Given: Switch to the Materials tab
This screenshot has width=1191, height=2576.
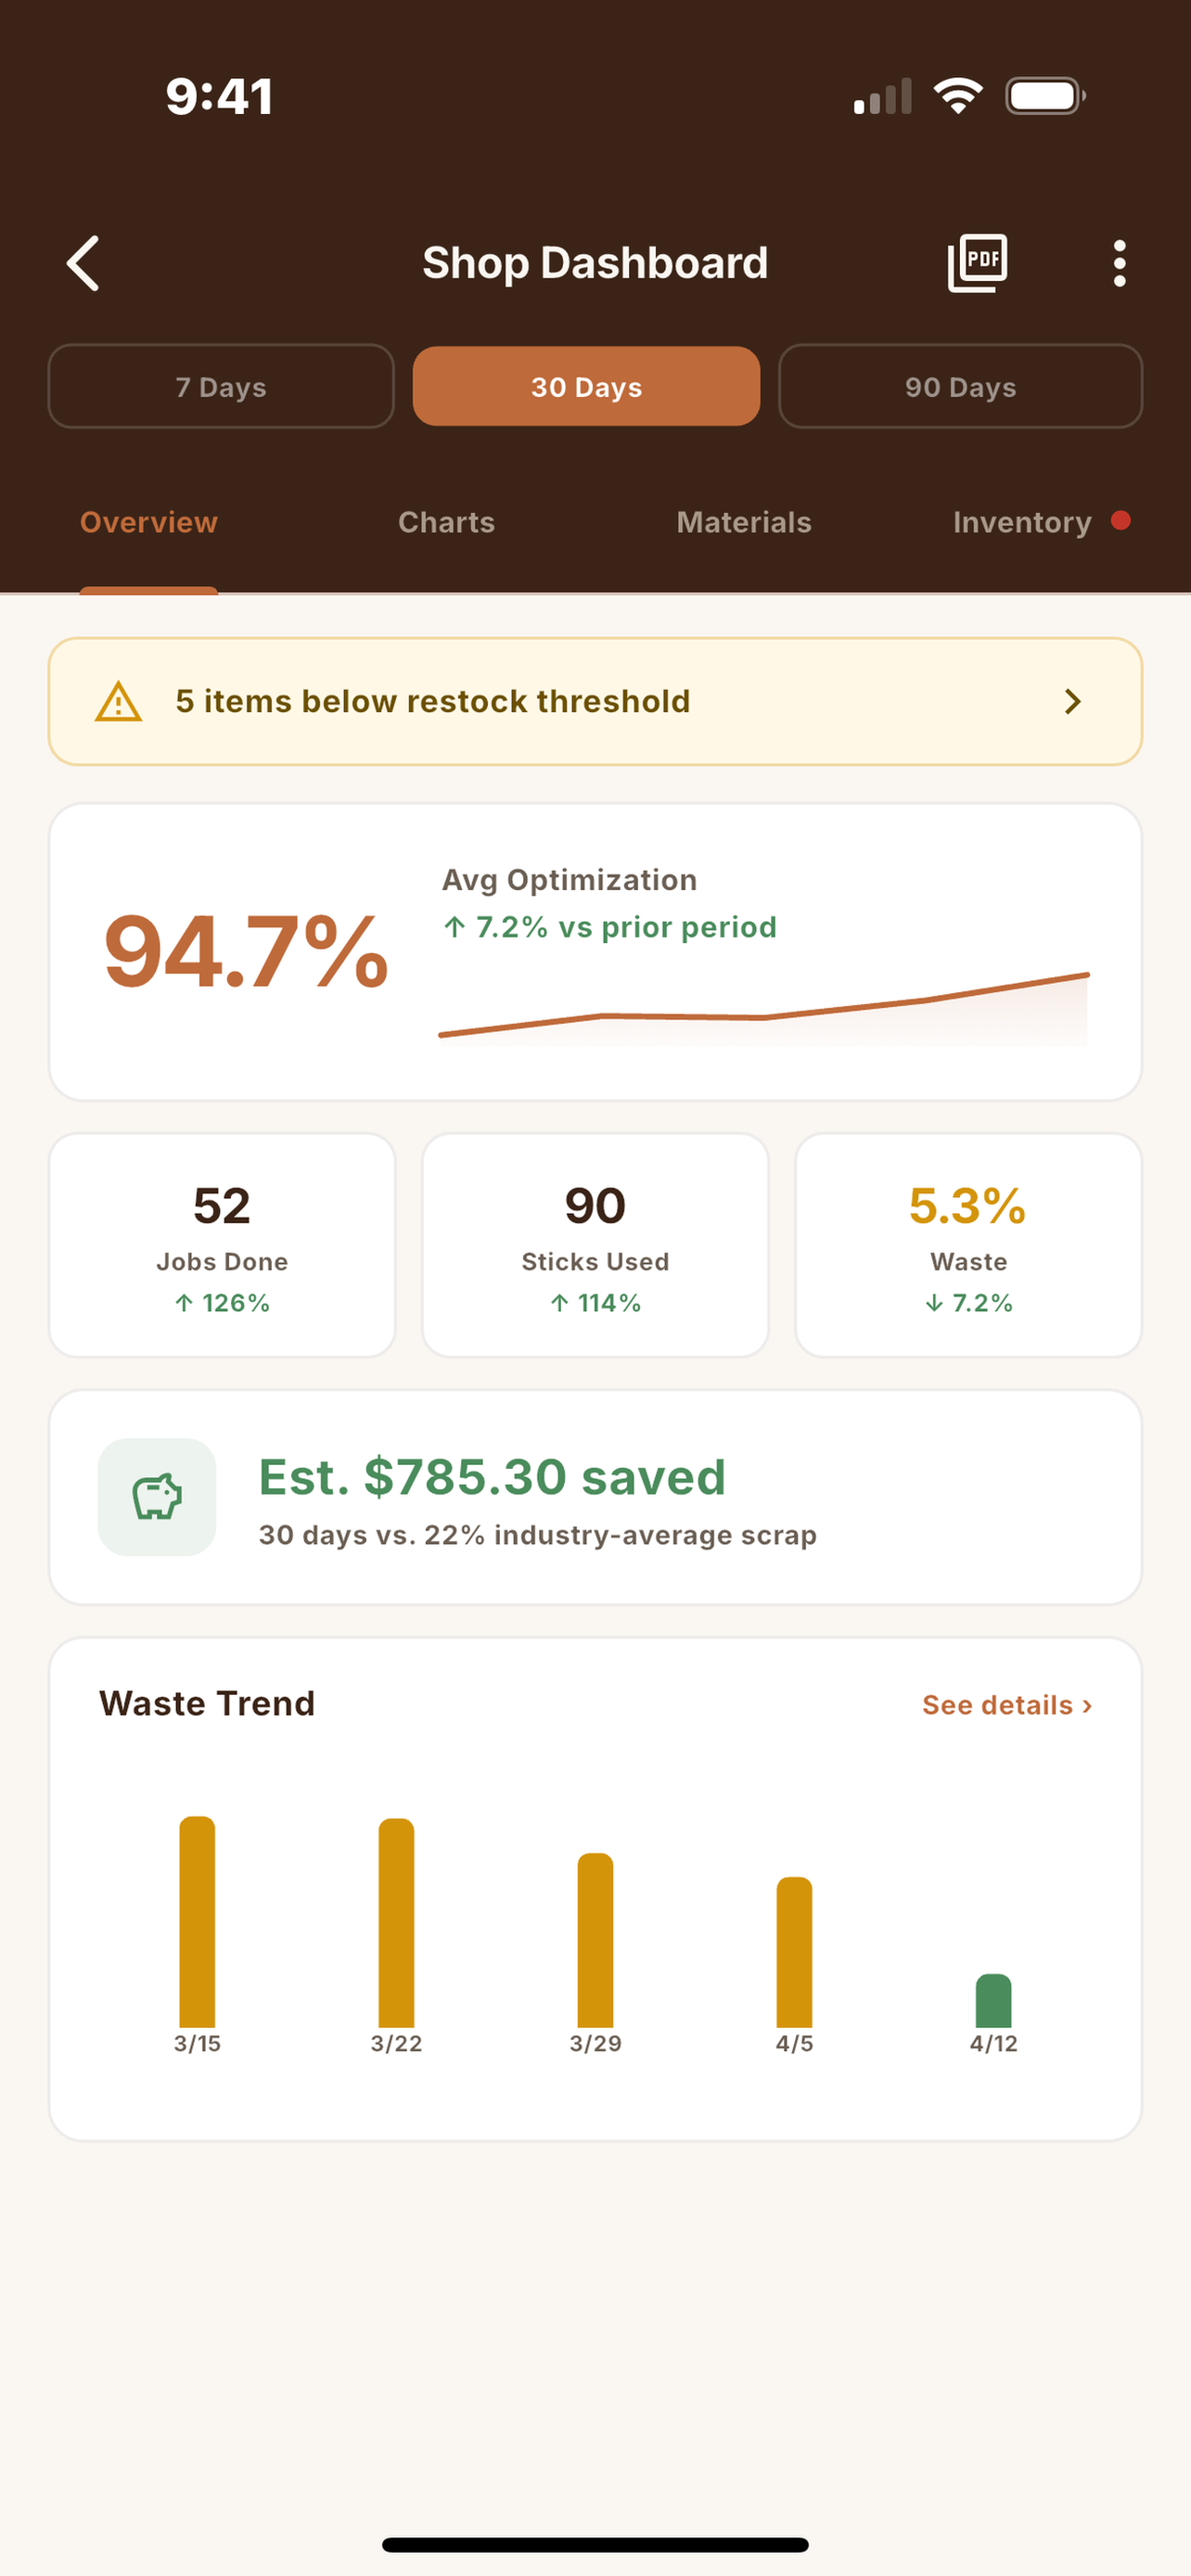Looking at the screenshot, I should [x=744, y=522].
